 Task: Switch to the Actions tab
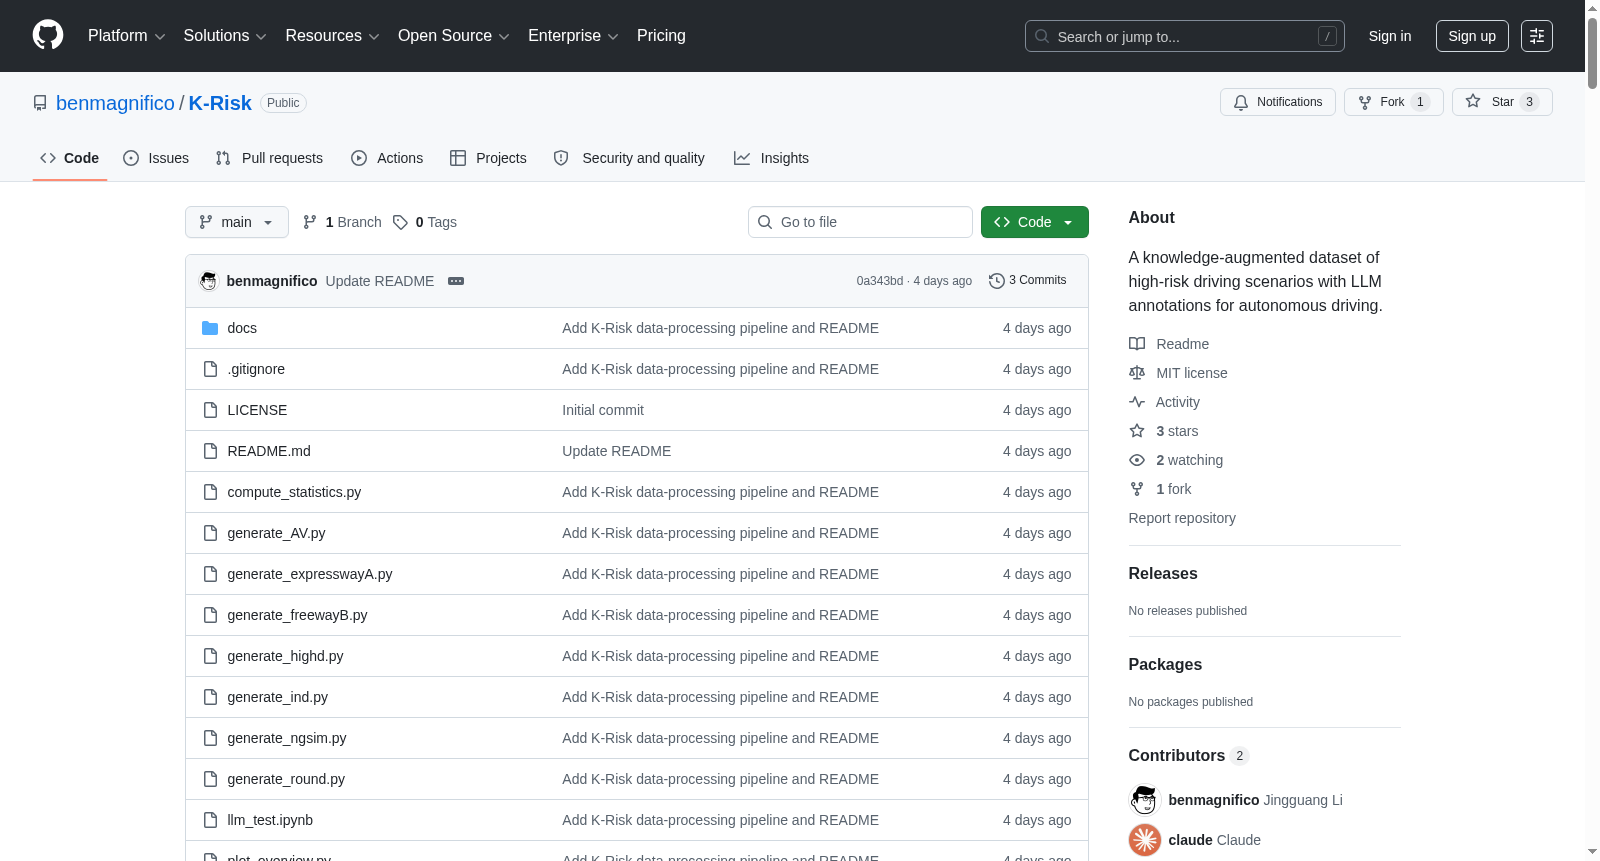point(387,158)
